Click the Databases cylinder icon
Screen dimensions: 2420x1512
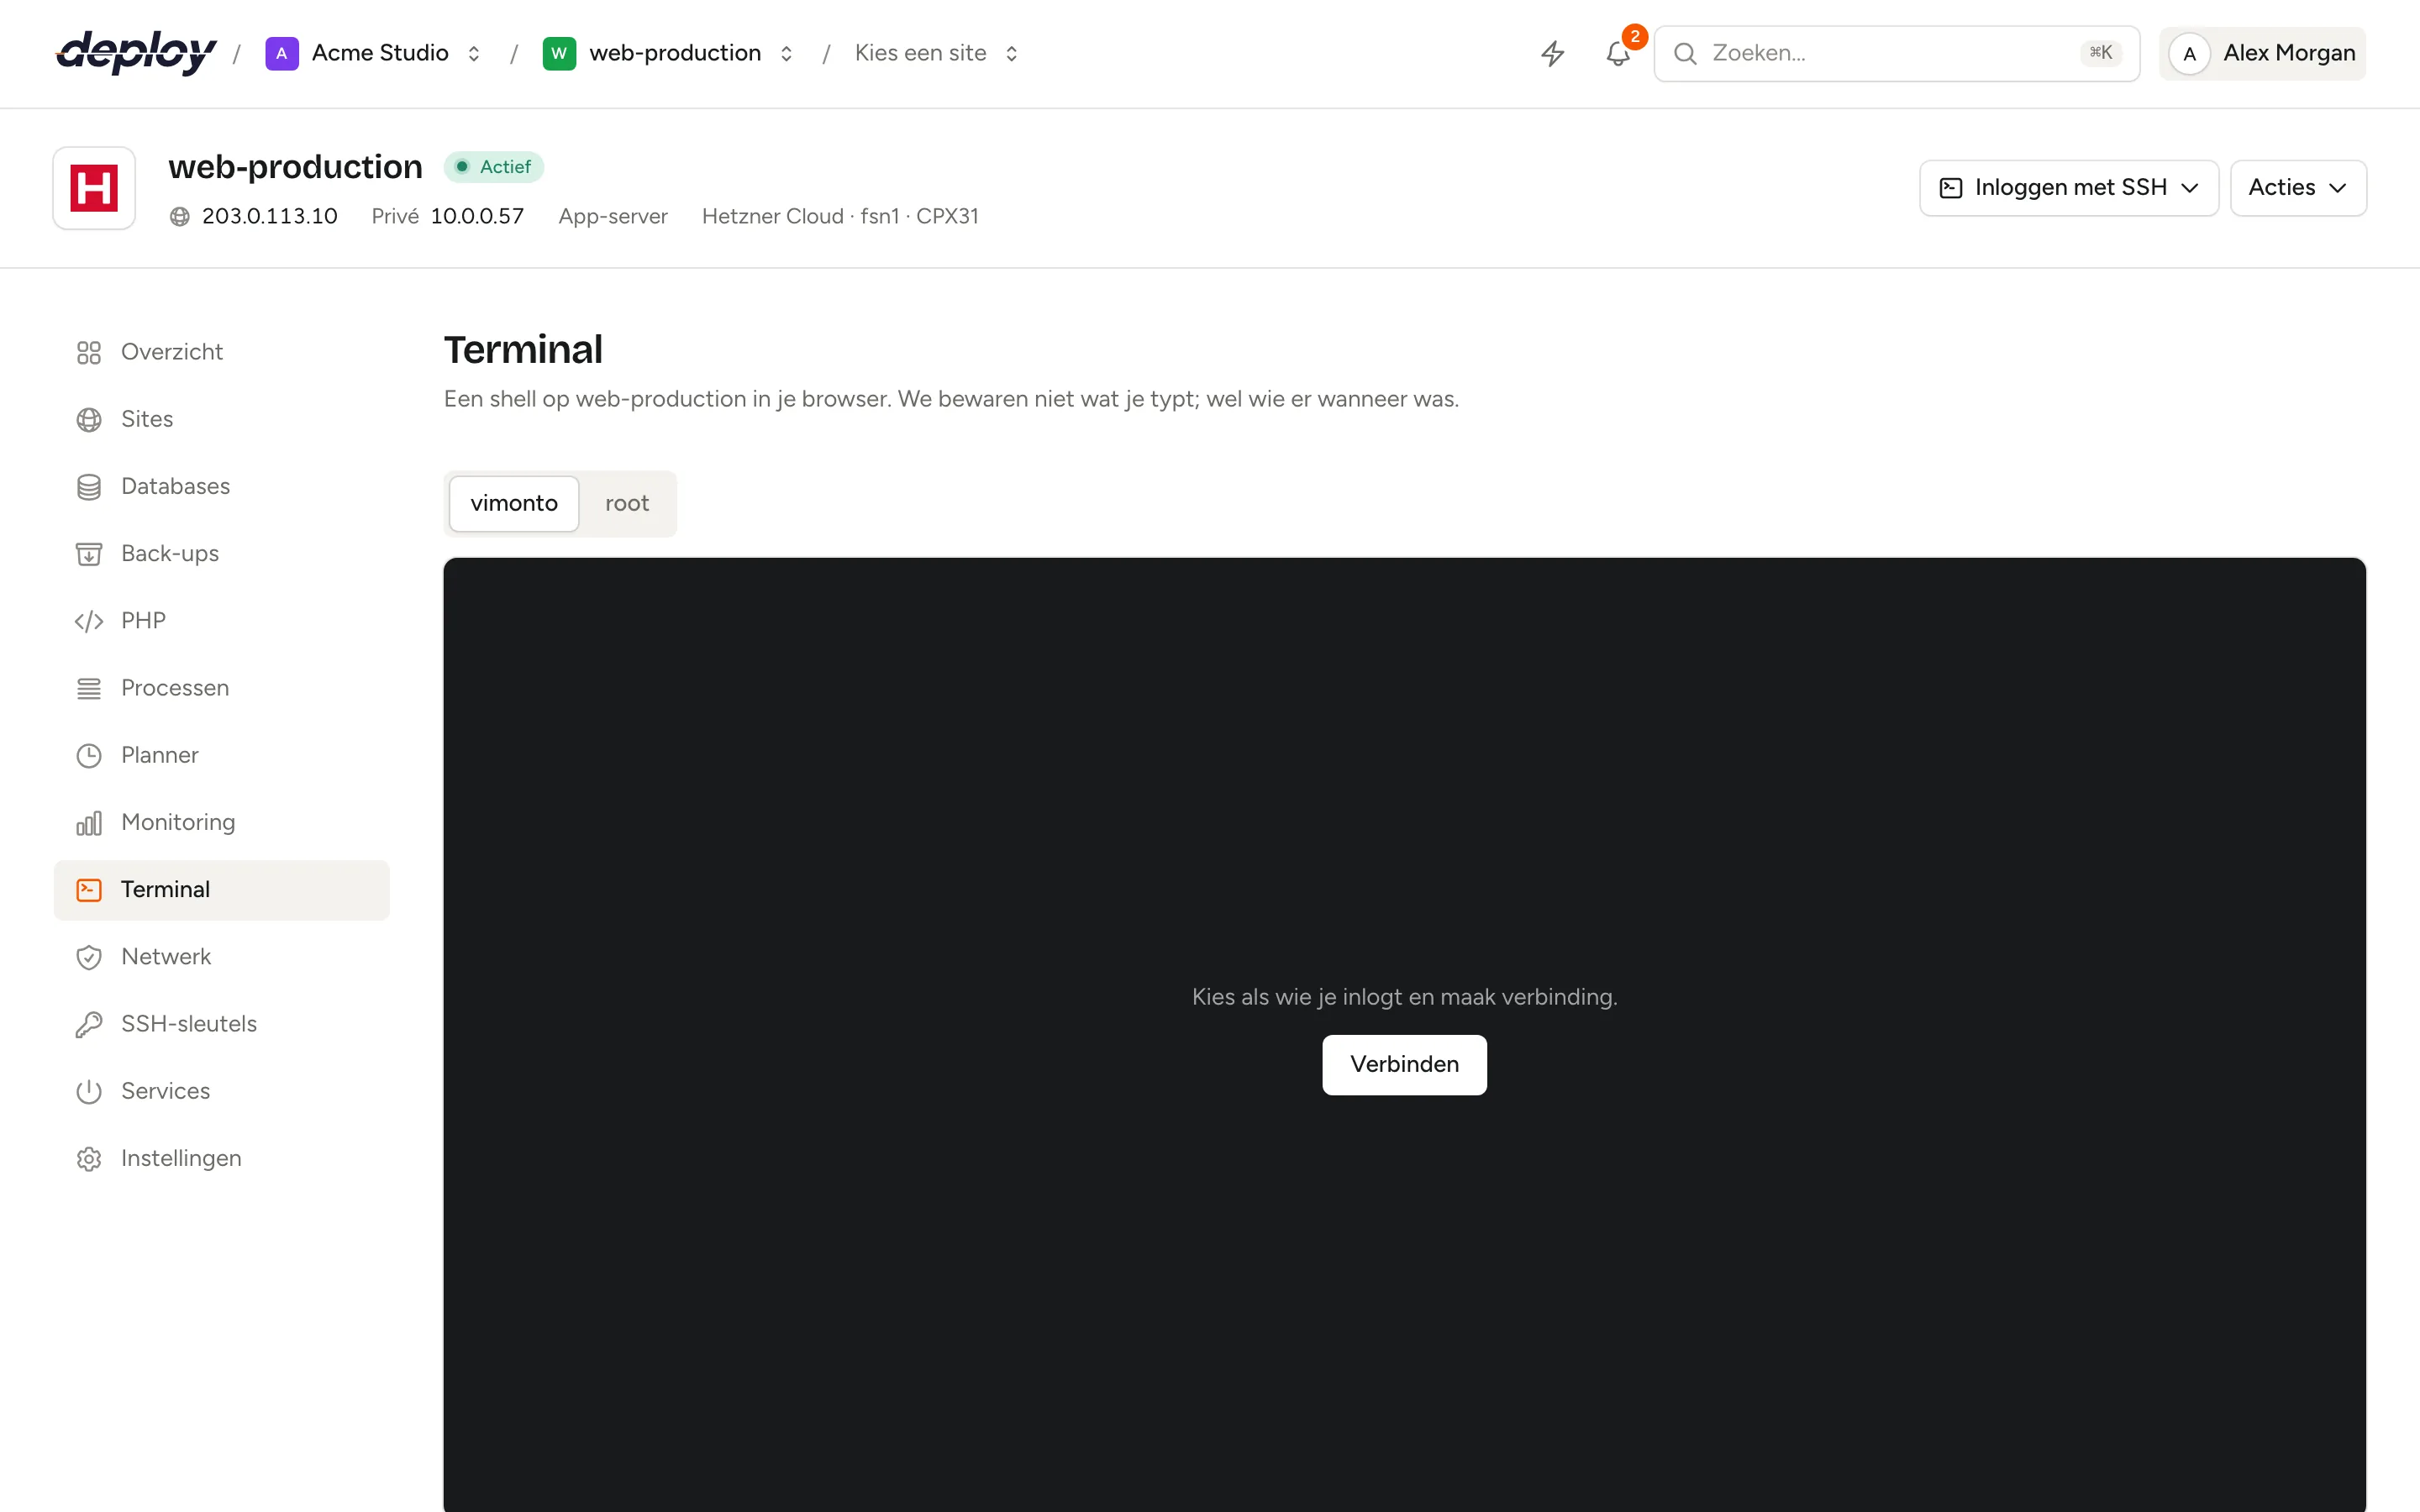tap(89, 487)
